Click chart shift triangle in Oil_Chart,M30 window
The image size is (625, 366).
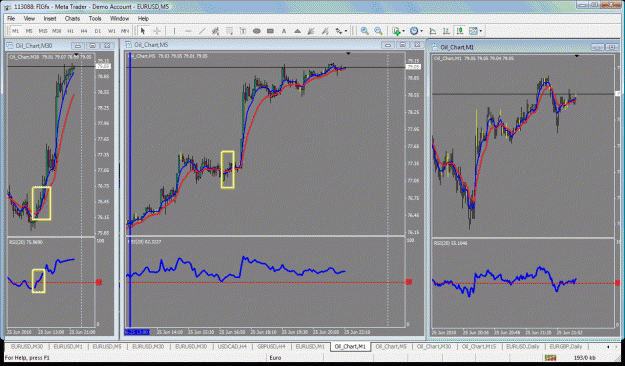click(x=77, y=55)
